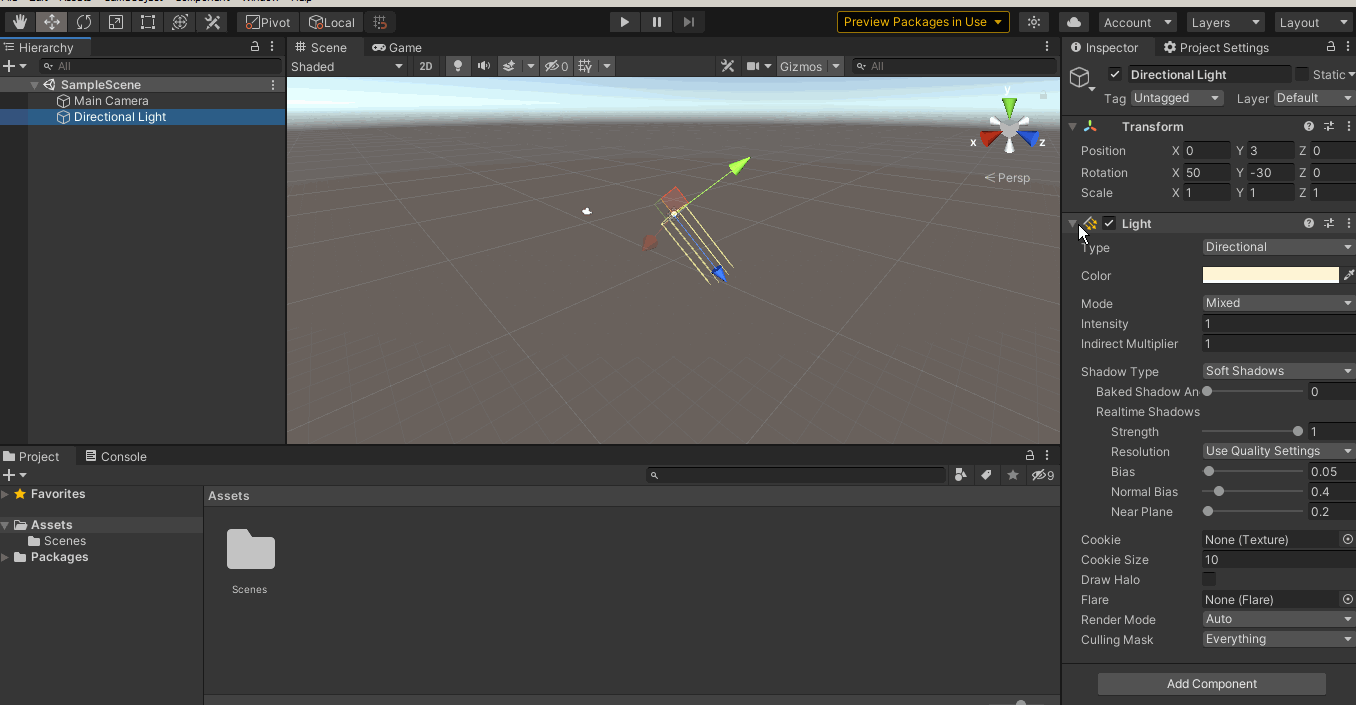Switch to the Game tab
The image size is (1356, 705).
coord(397,47)
